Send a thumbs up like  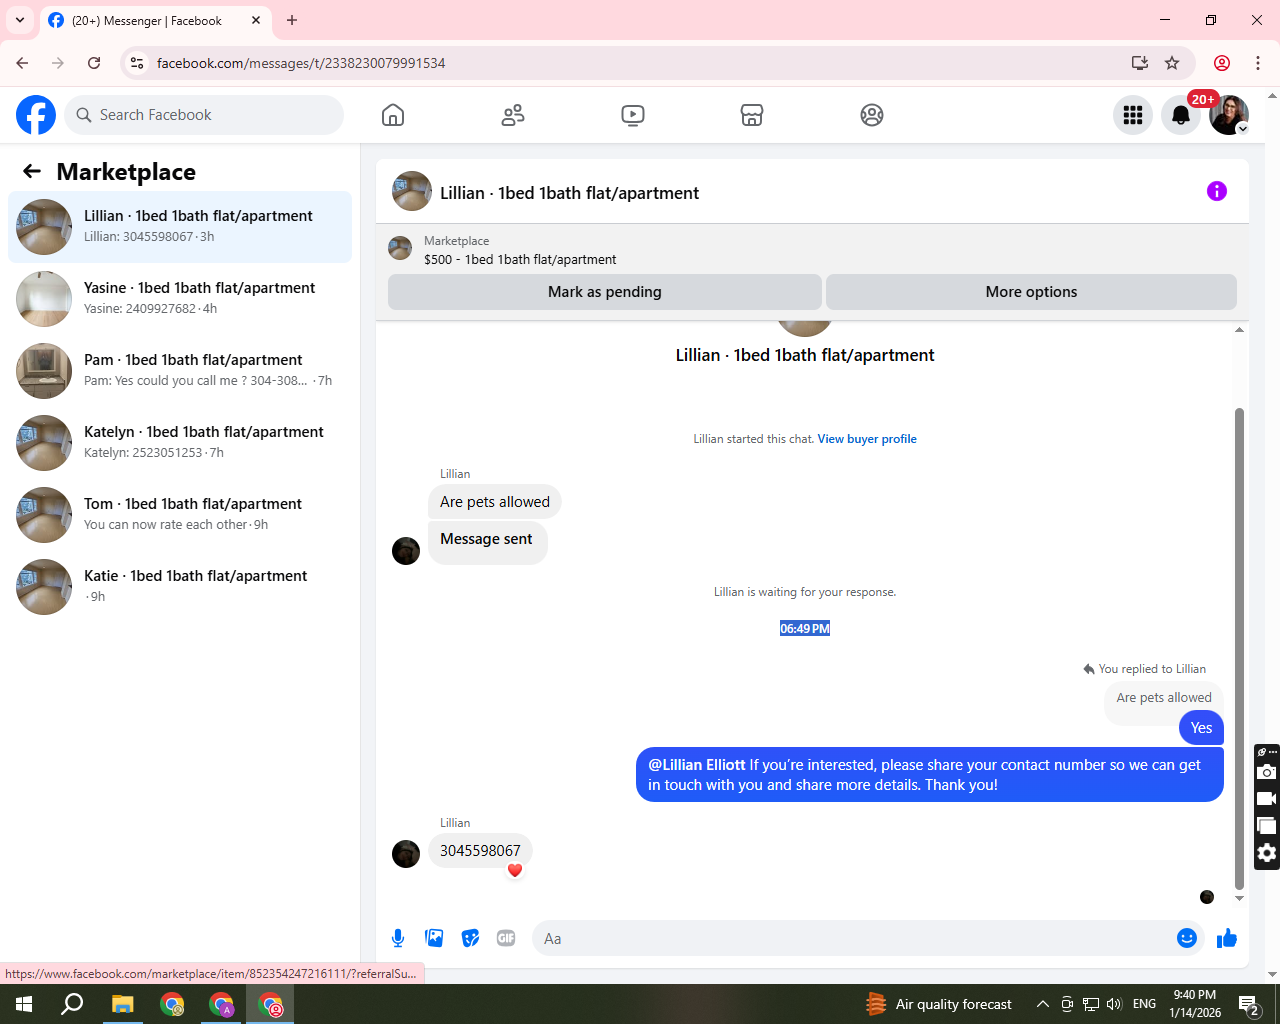pyautogui.click(x=1227, y=938)
